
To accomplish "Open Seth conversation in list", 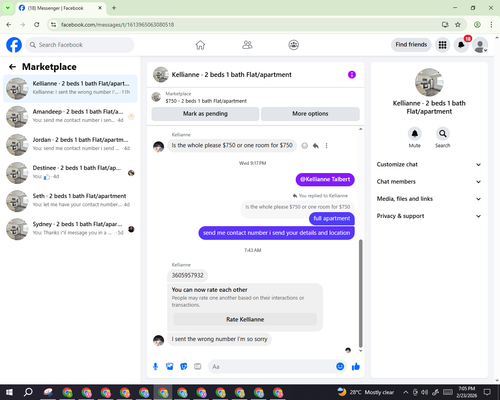I will [x=70, y=201].
